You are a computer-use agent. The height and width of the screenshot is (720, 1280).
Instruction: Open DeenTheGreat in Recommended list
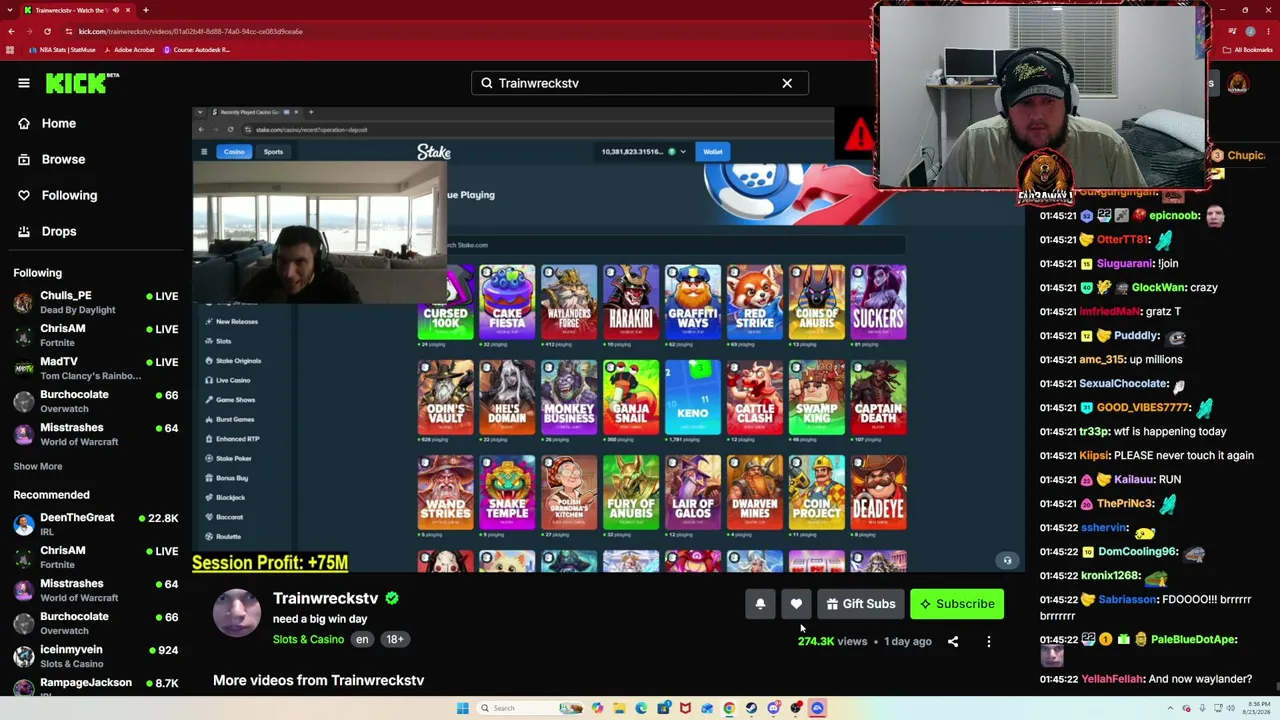(95, 524)
